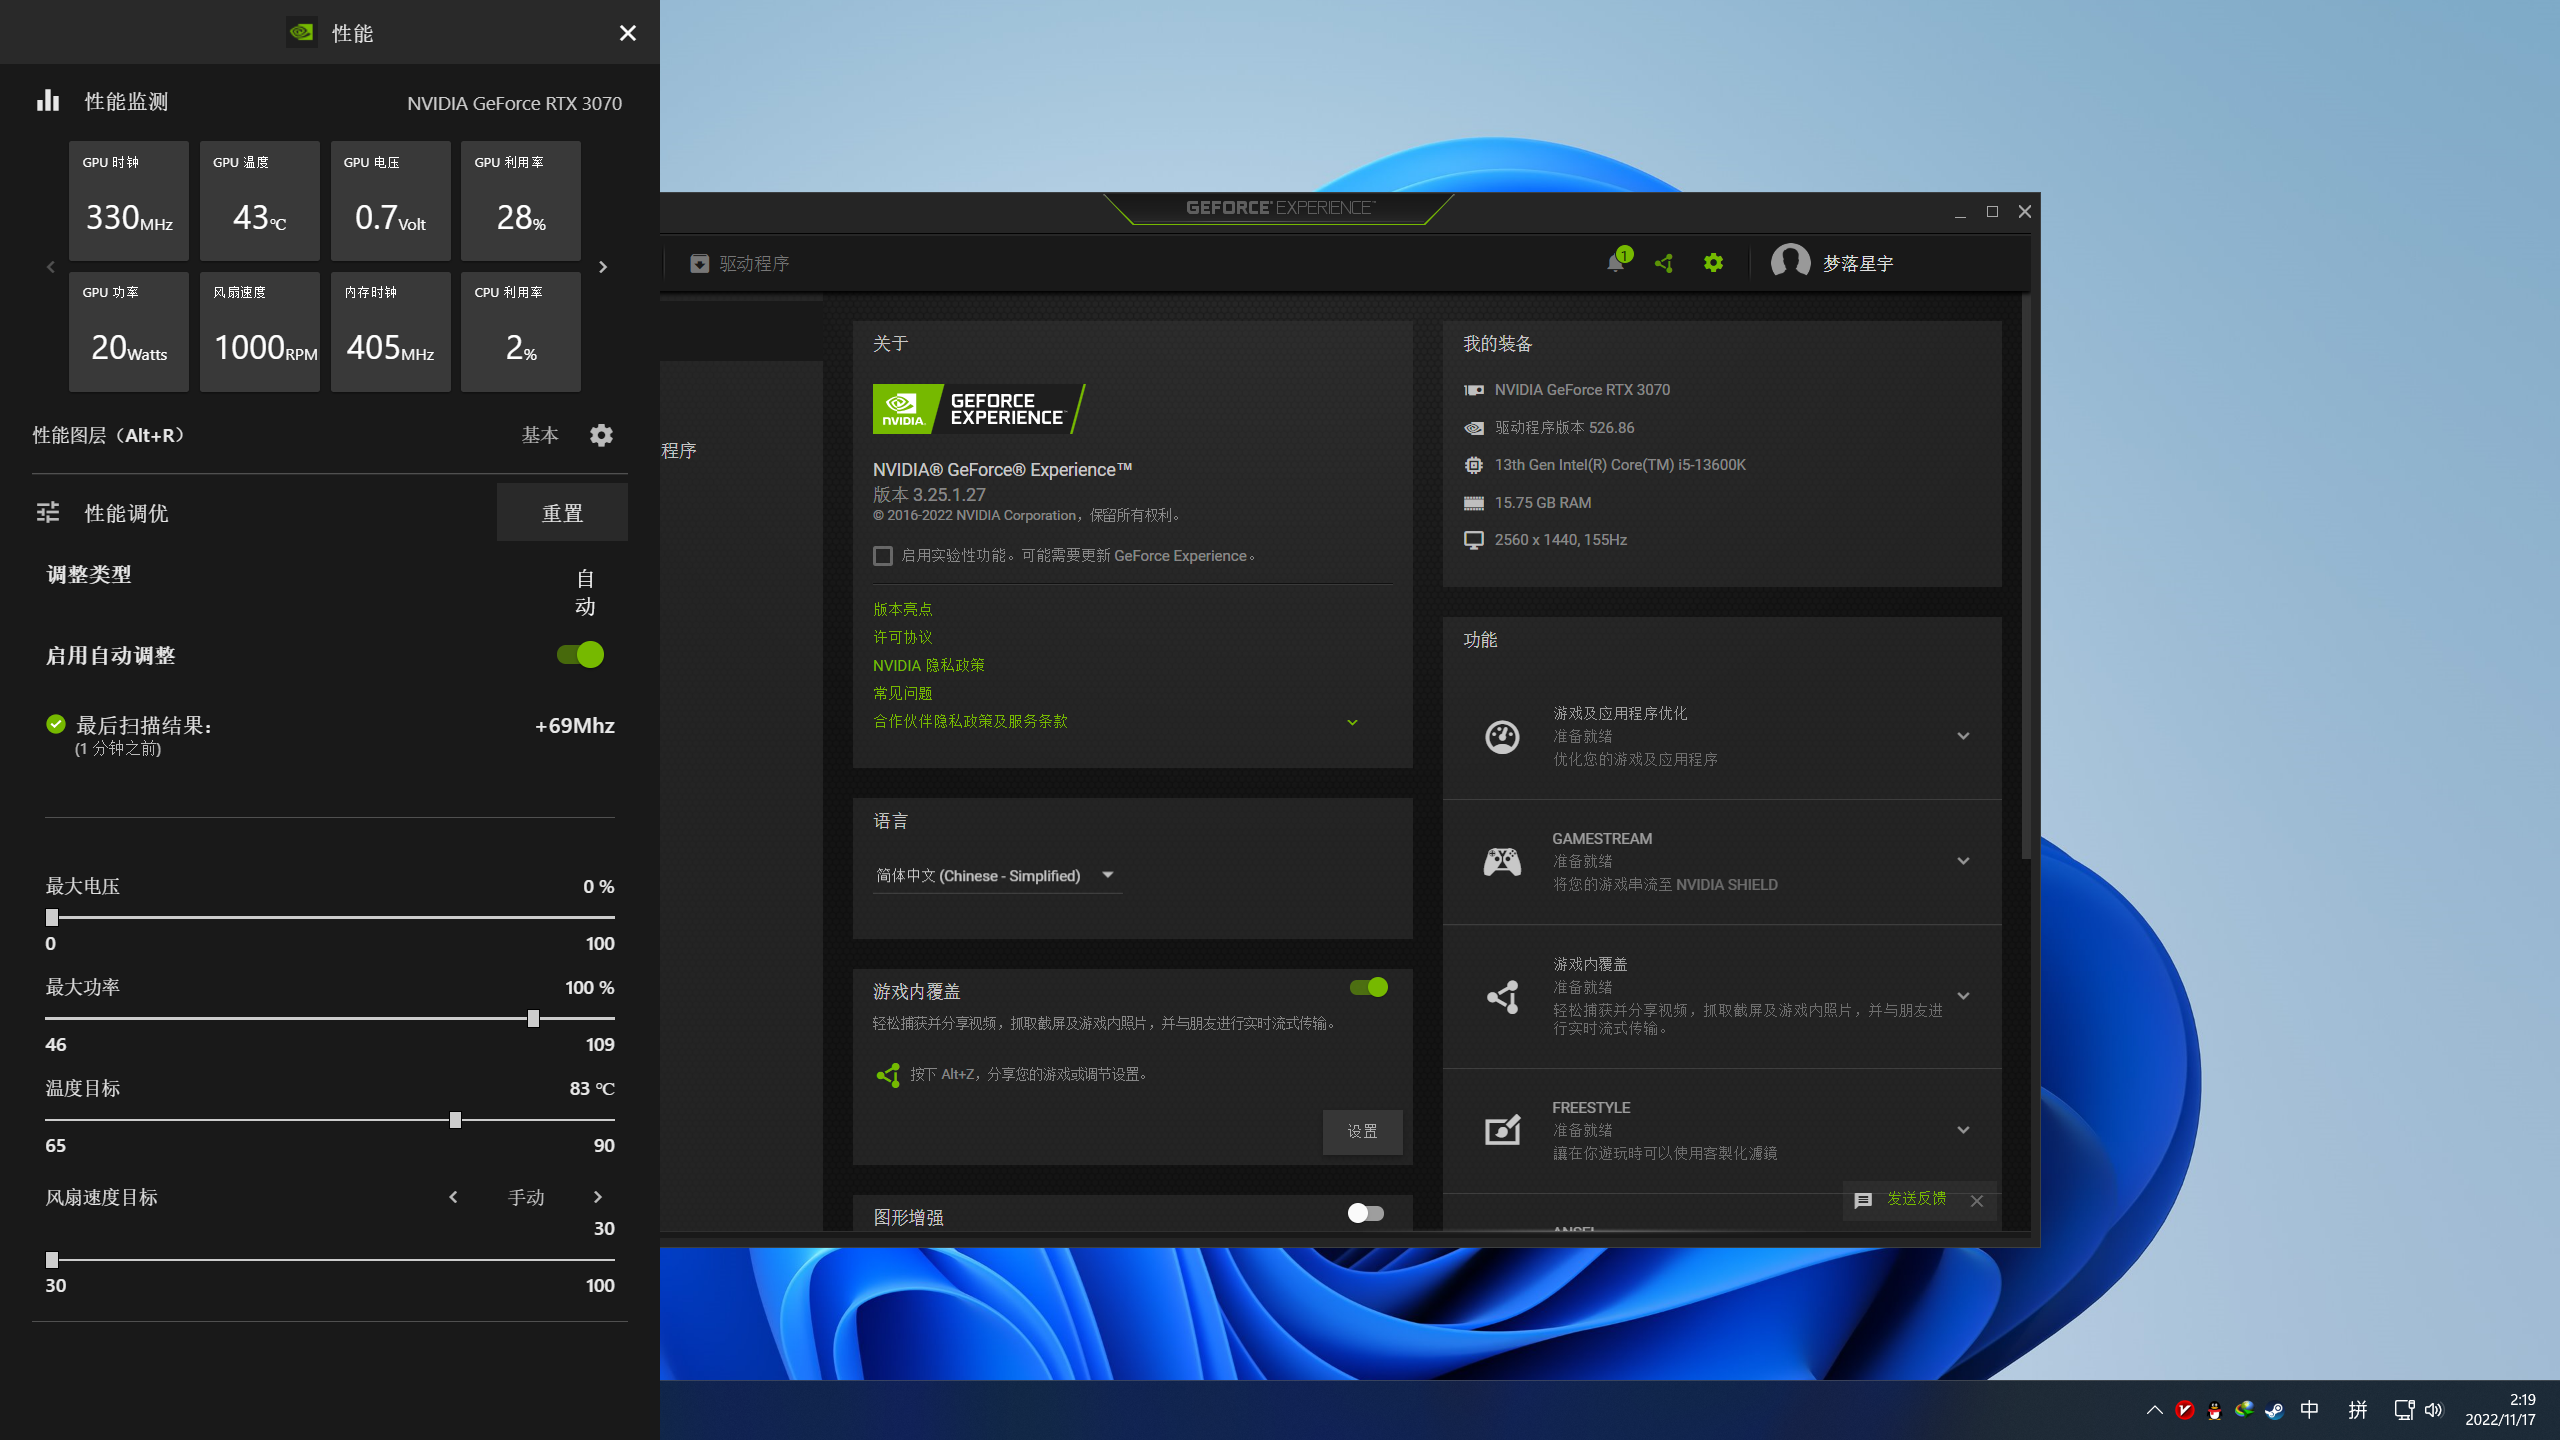
Task: Switch to the 驱动程序 tab
Action: (x=740, y=263)
